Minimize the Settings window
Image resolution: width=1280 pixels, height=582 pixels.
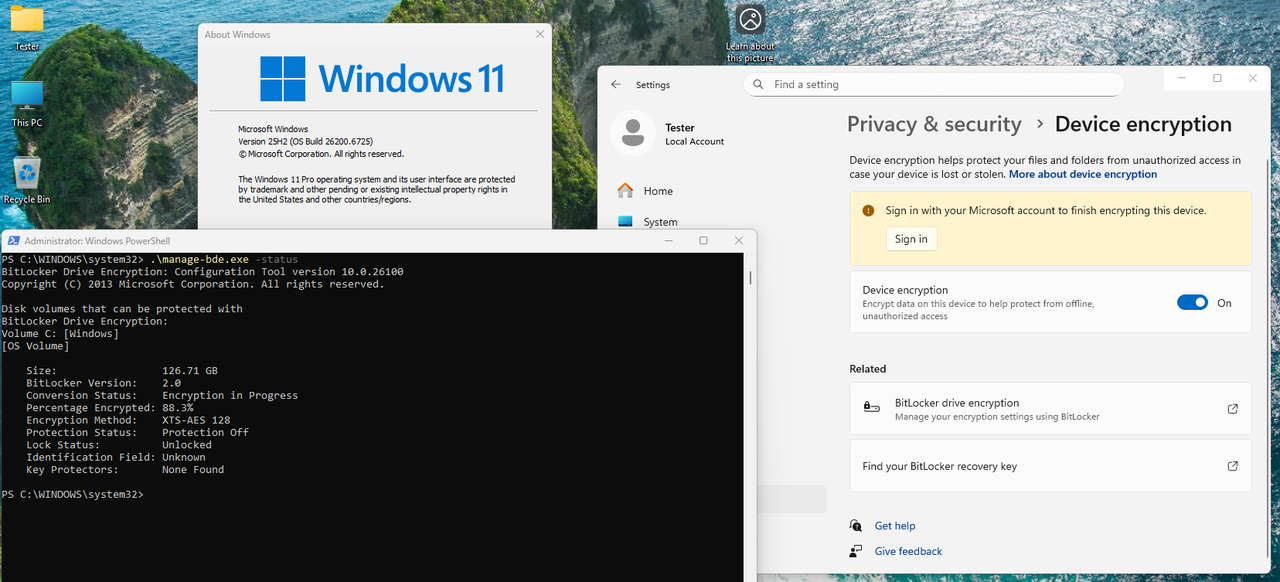pos(1181,78)
